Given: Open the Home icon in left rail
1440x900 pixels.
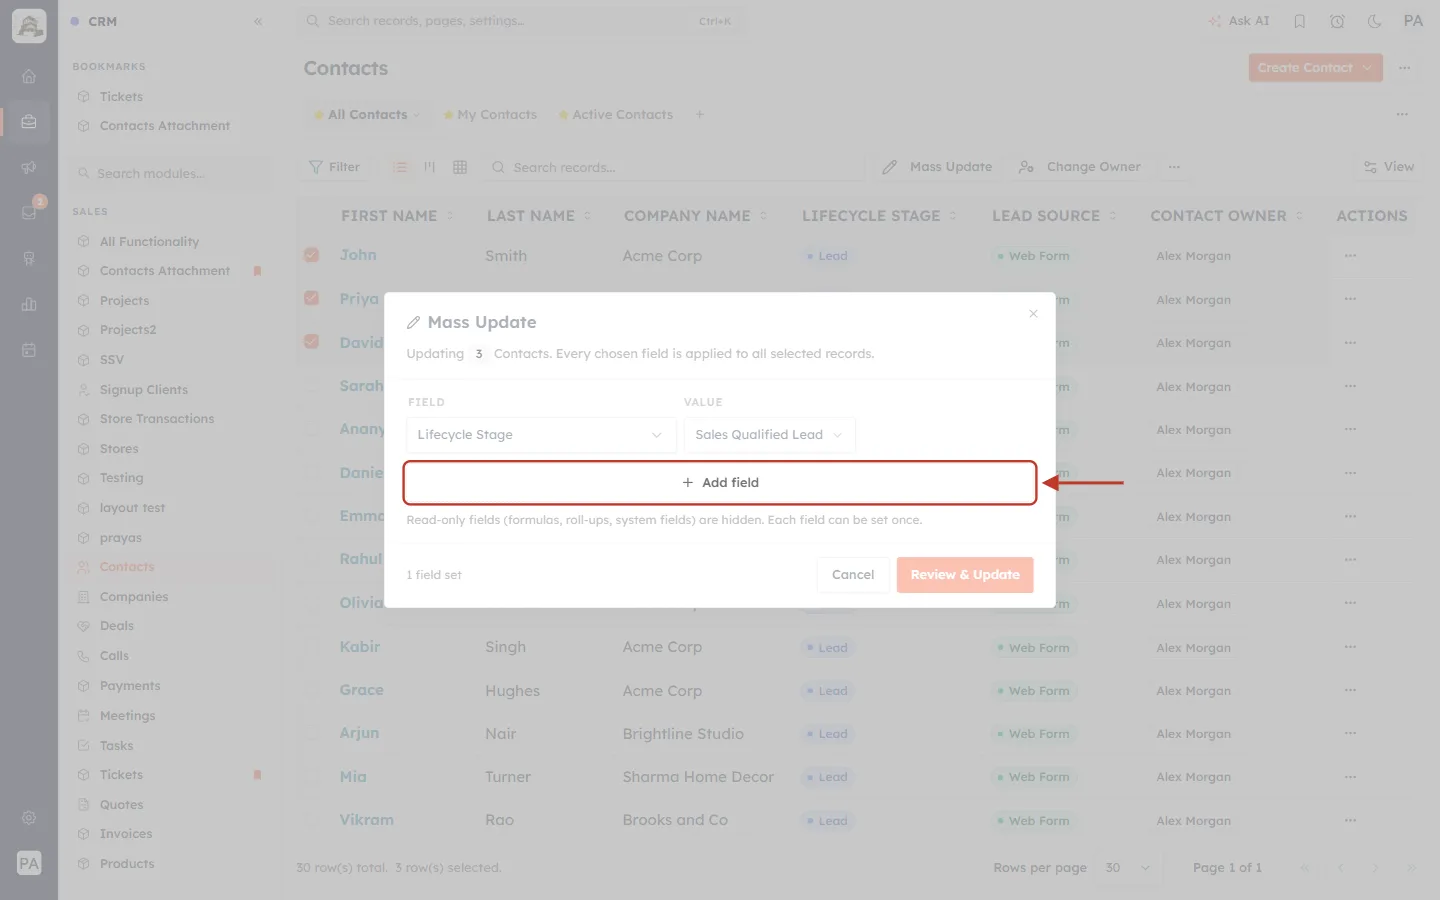Looking at the screenshot, I should [x=29, y=76].
